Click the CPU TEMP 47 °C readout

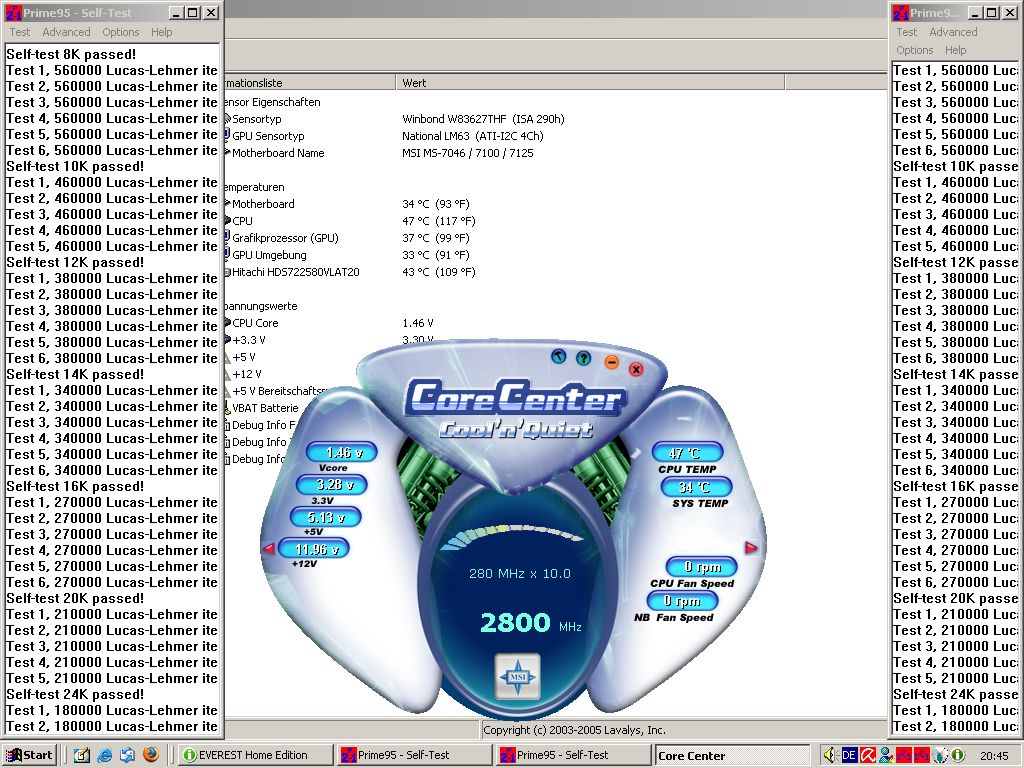(x=690, y=453)
